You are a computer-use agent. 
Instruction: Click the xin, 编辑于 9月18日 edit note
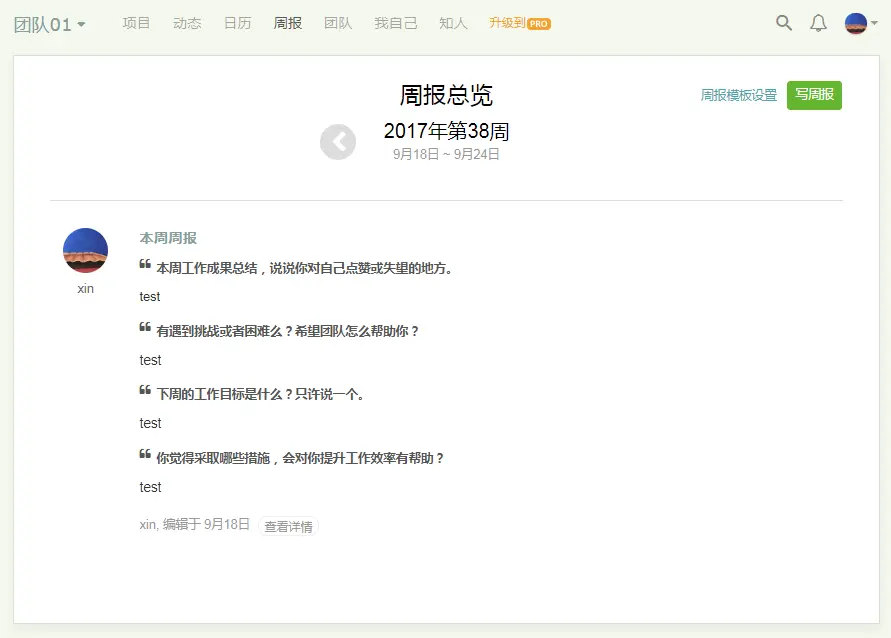click(x=194, y=524)
